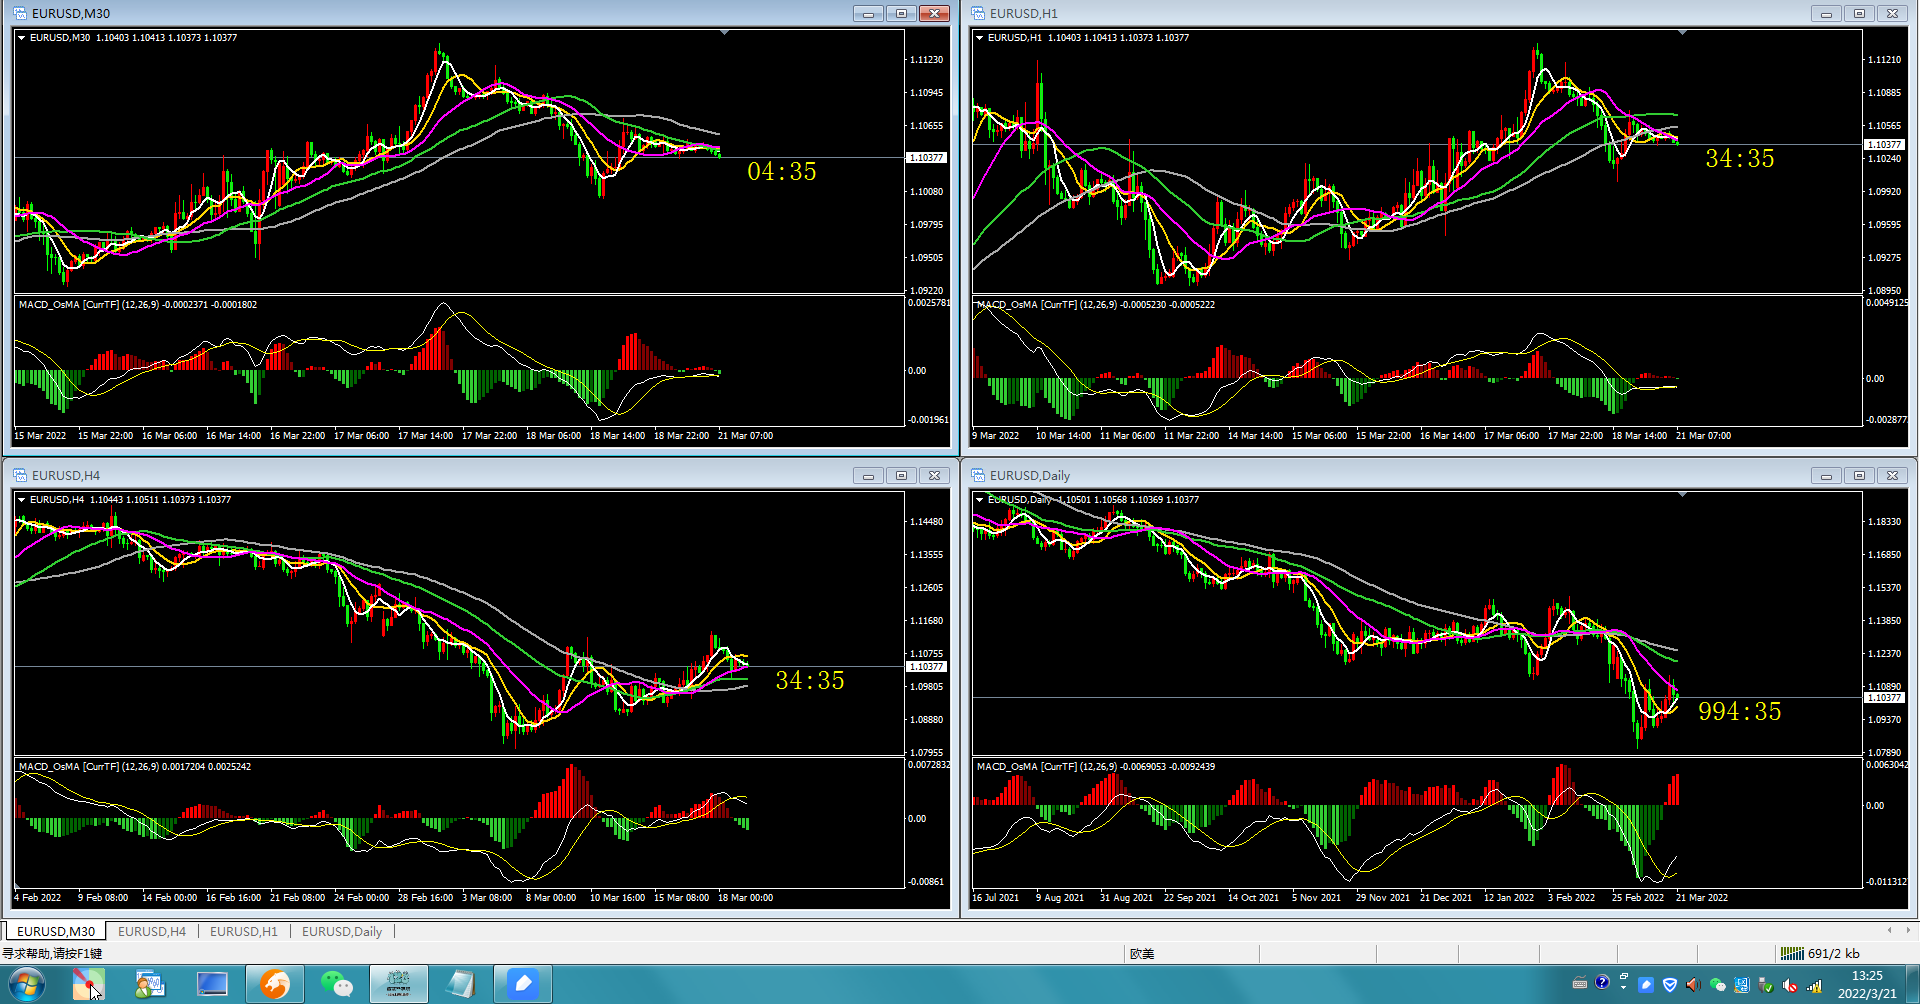Click the 欧美 profile in status bar
The width and height of the screenshot is (1920, 1004).
click(x=1142, y=954)
